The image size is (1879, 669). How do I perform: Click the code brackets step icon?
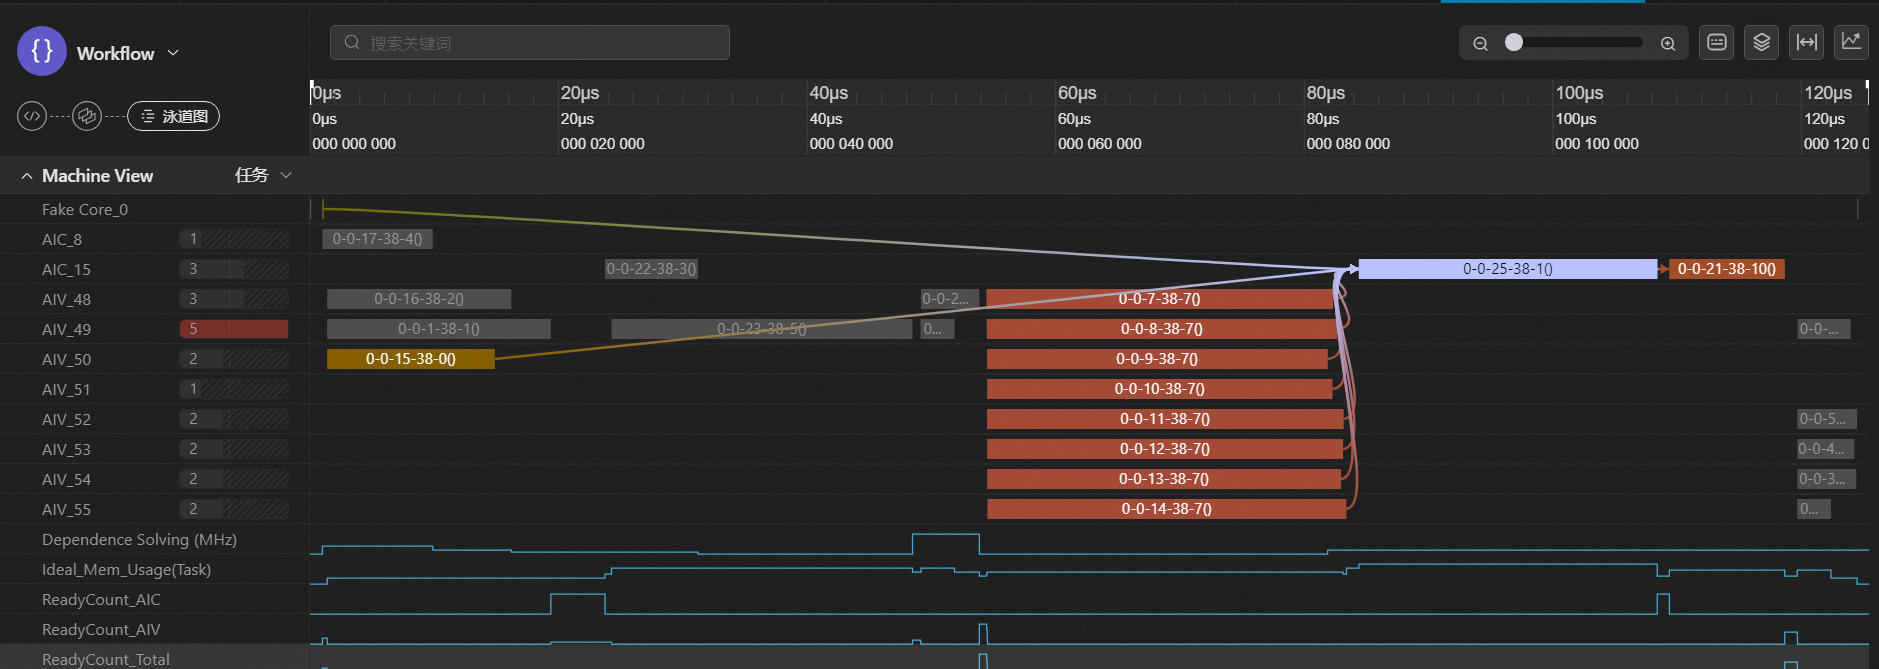click(x=32, y=116)
